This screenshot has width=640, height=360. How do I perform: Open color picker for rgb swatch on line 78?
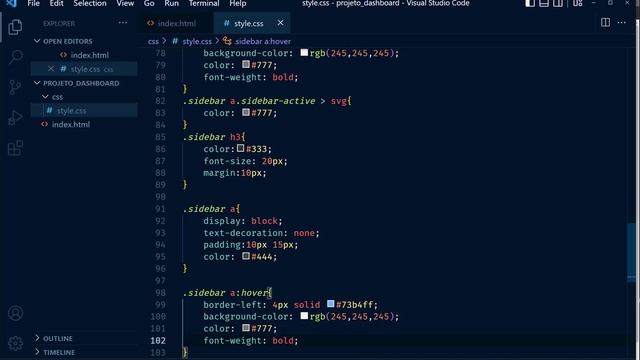(x=304, y=53)
